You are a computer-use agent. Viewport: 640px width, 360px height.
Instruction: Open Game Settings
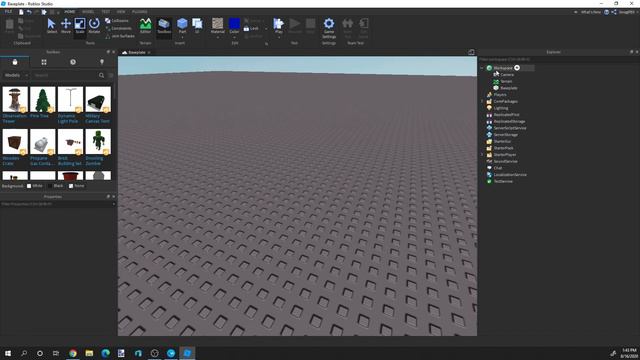pos(329,27)
